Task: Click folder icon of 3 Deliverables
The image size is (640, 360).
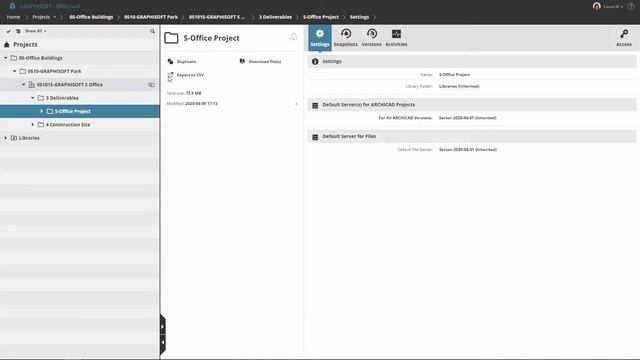Action: 41,98
